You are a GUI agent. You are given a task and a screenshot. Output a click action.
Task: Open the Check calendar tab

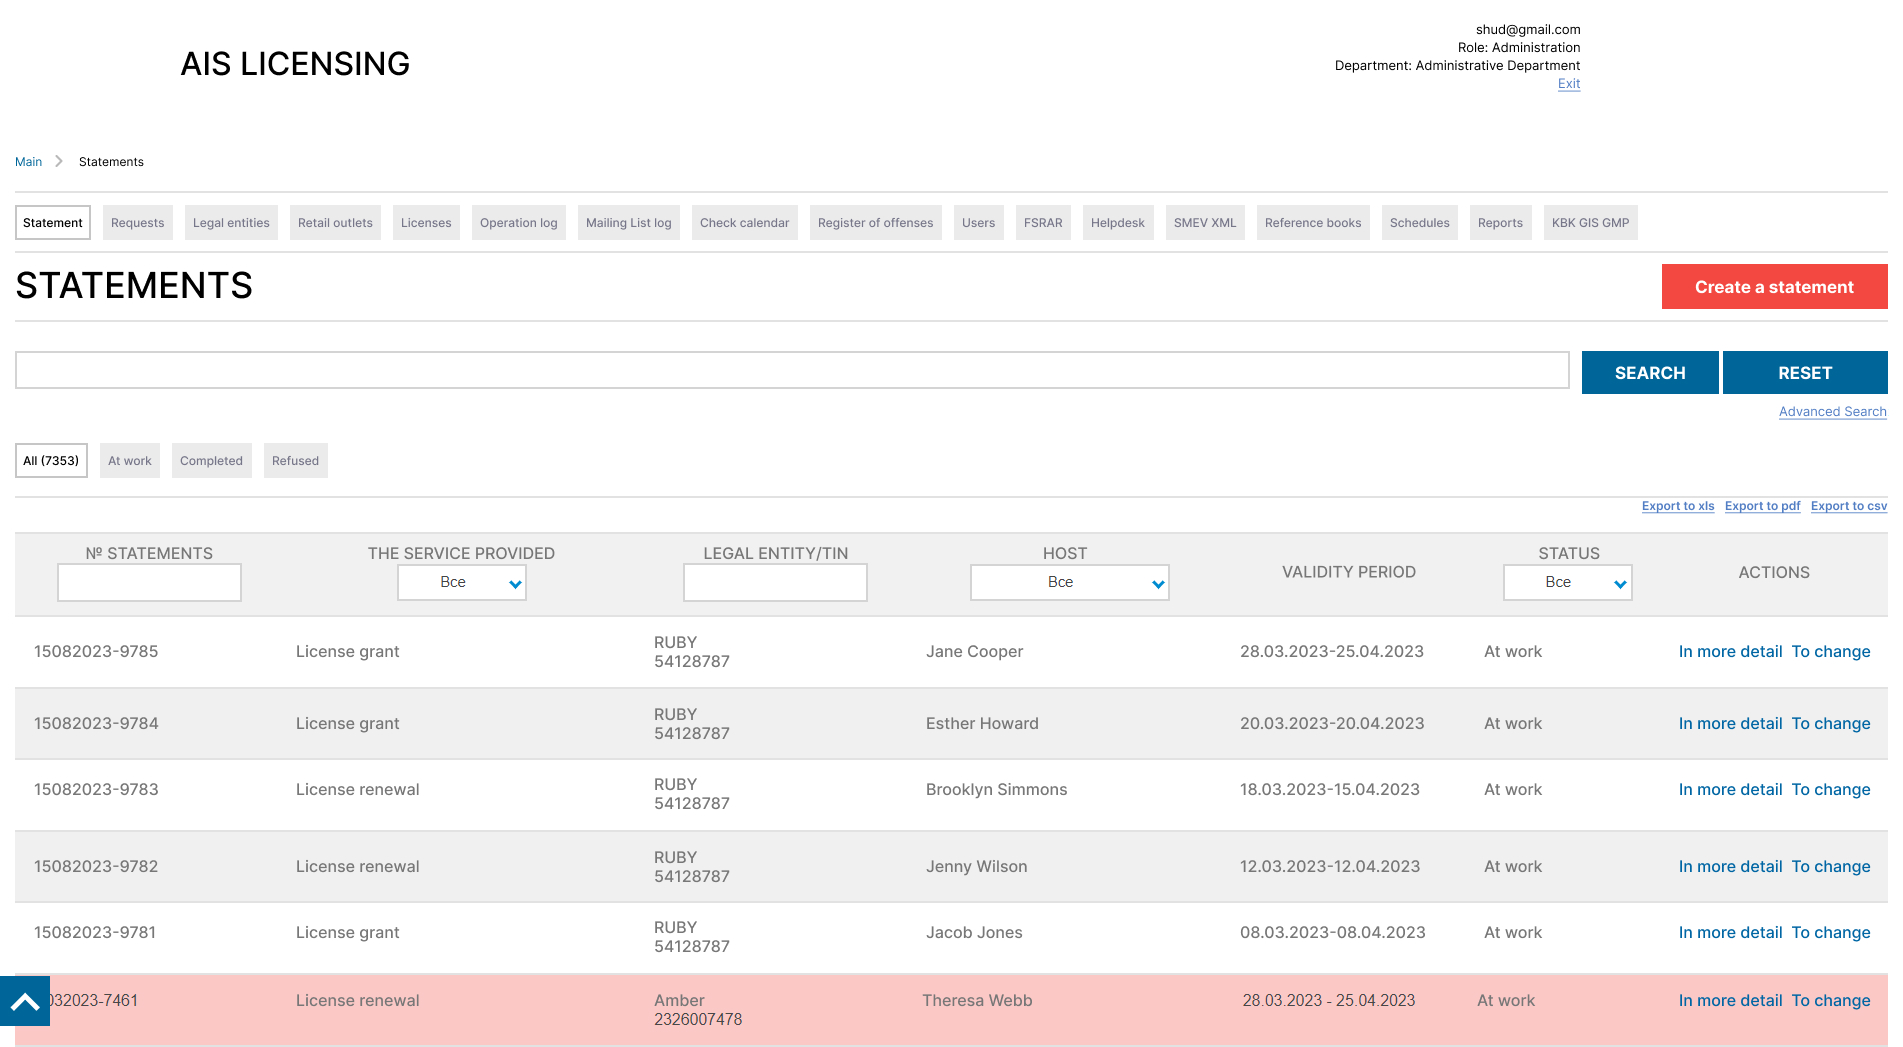(x=745, y=222)
